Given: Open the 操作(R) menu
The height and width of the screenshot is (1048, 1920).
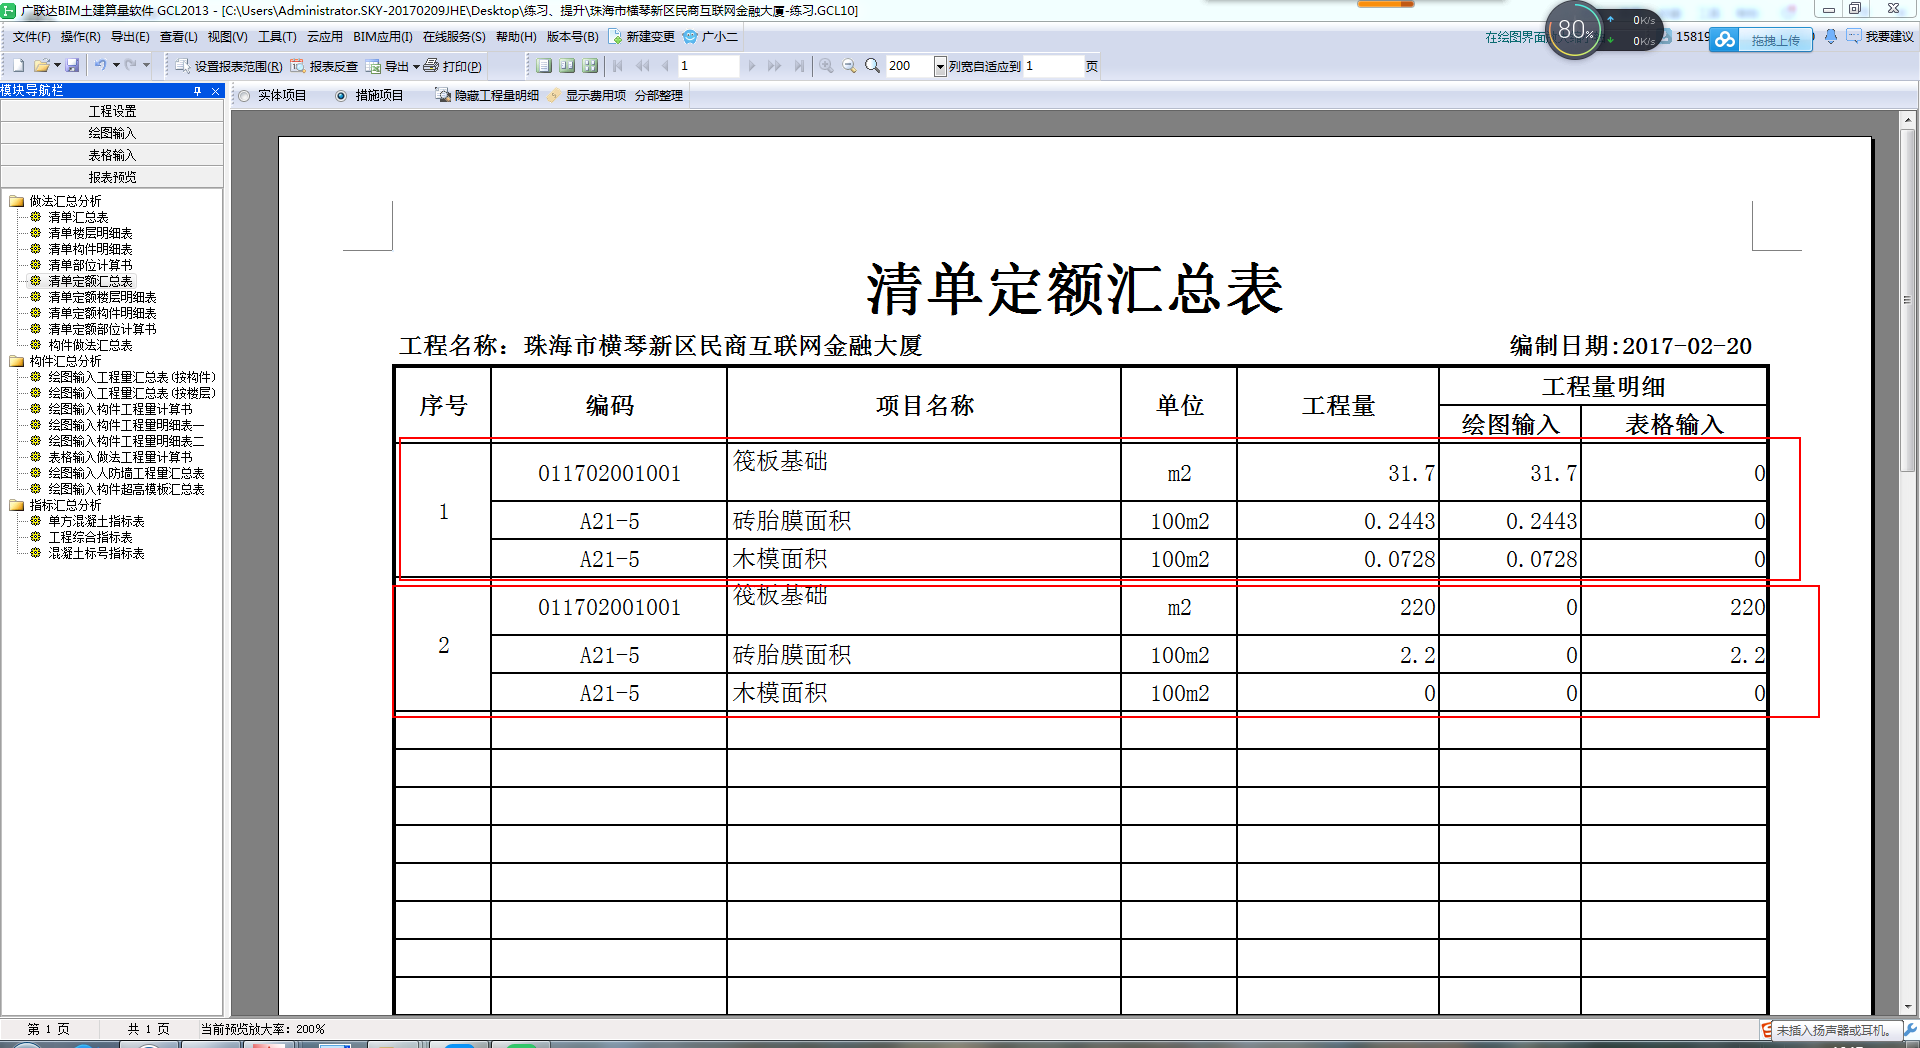Looking at the screenshot, I should [x=81, y=37].
